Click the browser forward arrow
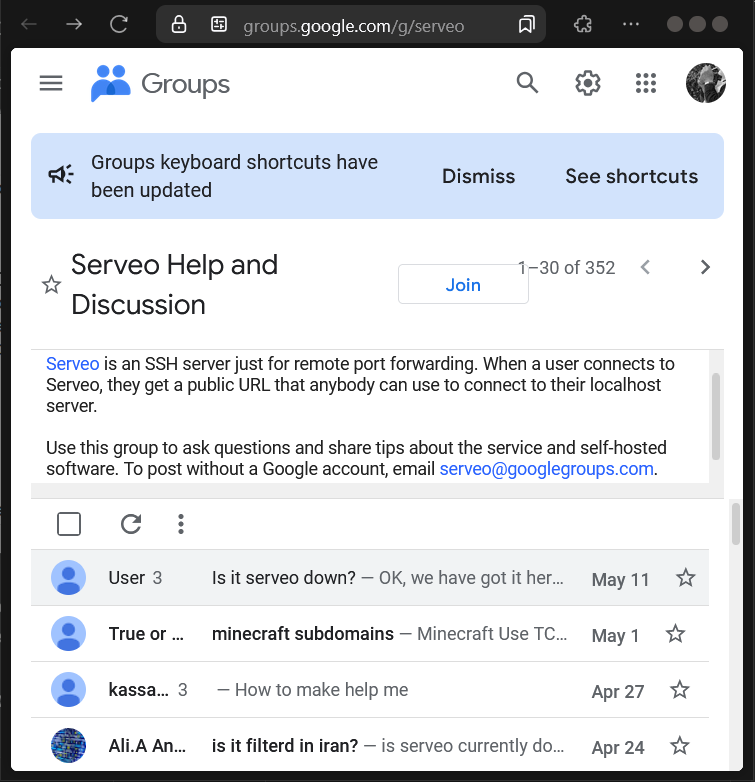755x782 pixels. (74, 24)
